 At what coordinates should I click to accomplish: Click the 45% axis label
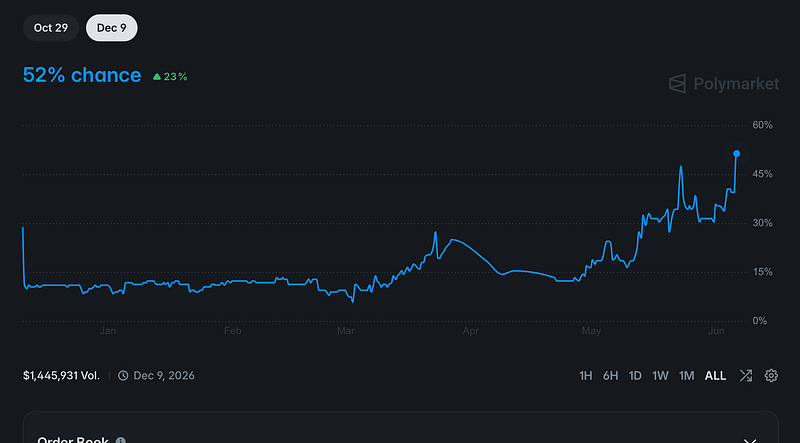tap(762, 175)
